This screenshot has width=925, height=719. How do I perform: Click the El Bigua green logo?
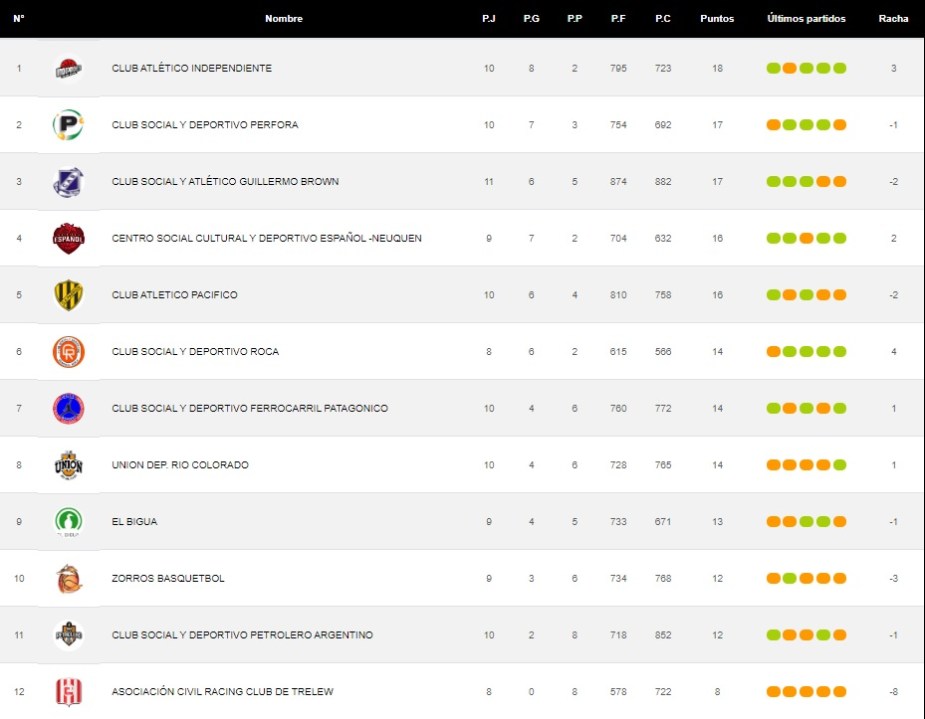[x=68, y=522]
